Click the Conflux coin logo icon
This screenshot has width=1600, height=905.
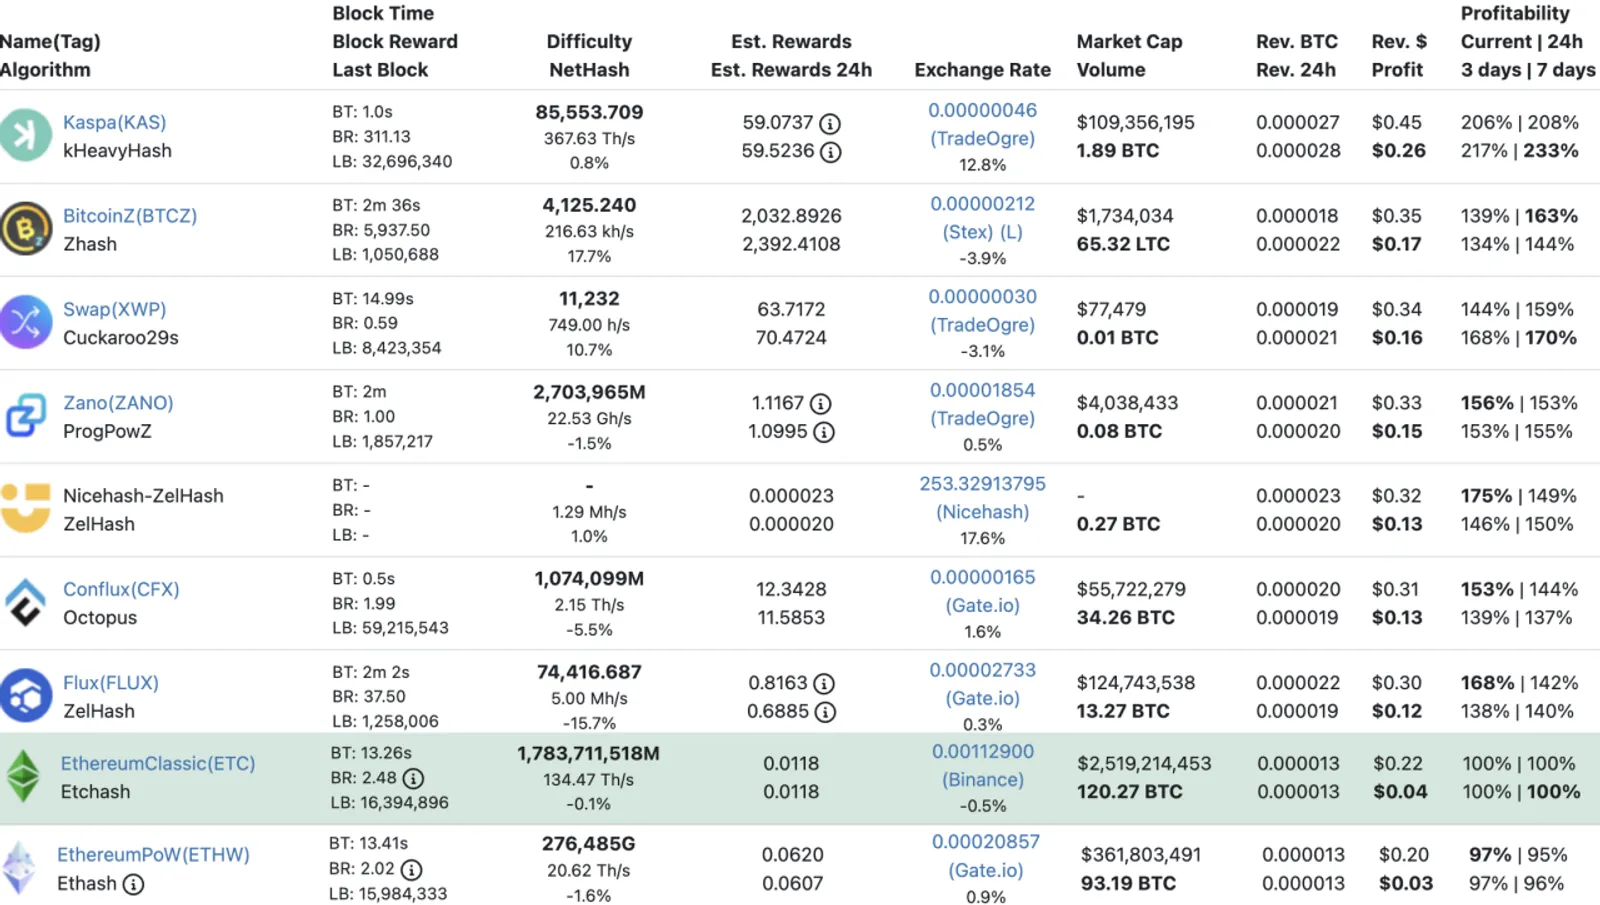coord(25,602)
